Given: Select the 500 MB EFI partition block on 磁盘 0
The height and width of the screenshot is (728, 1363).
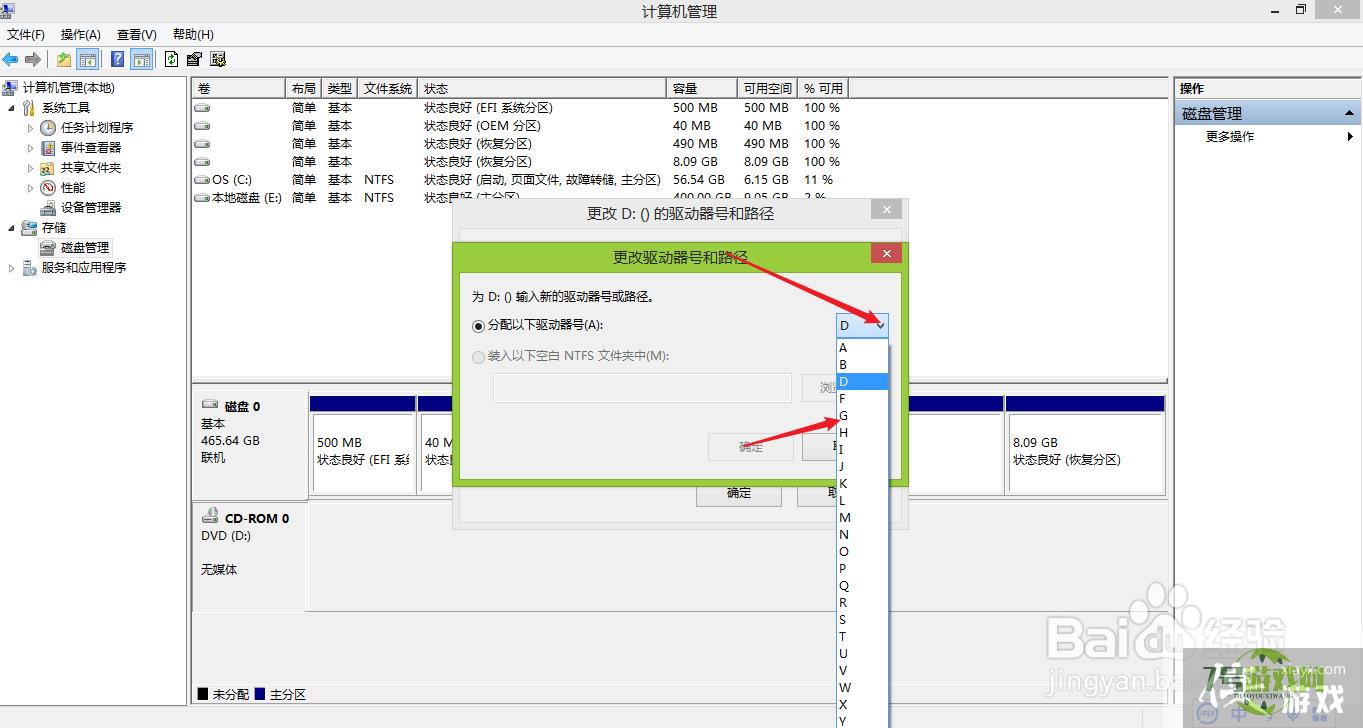Looking at the screenshot, I should tap(362, 453).
